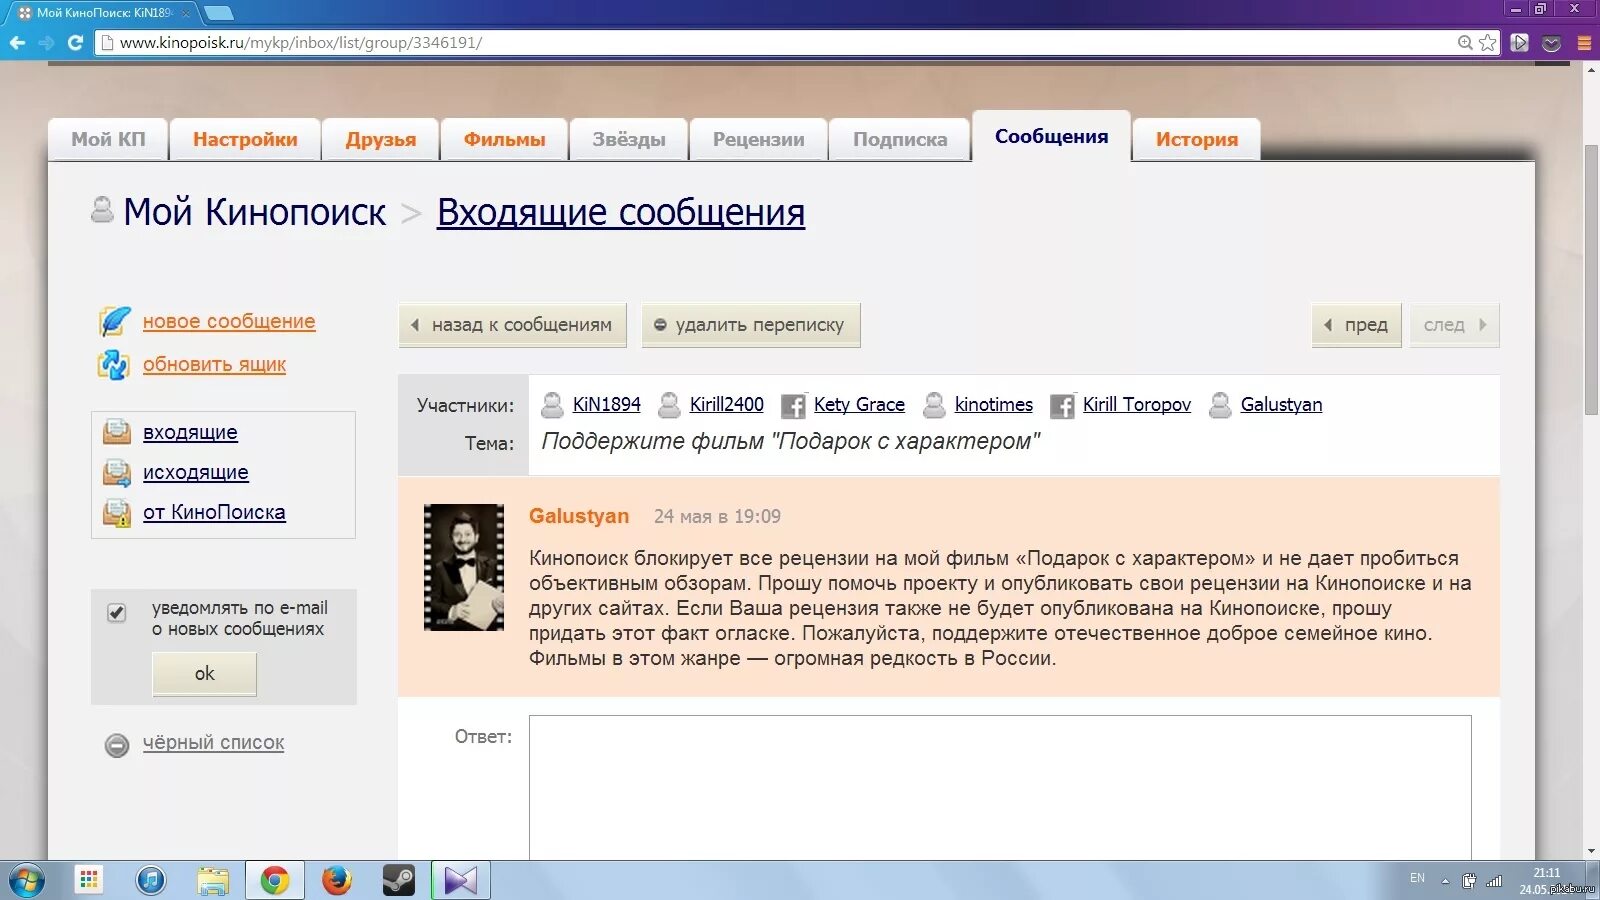Open the Настройки tab

pyautogui.click(x=245, y=140)
